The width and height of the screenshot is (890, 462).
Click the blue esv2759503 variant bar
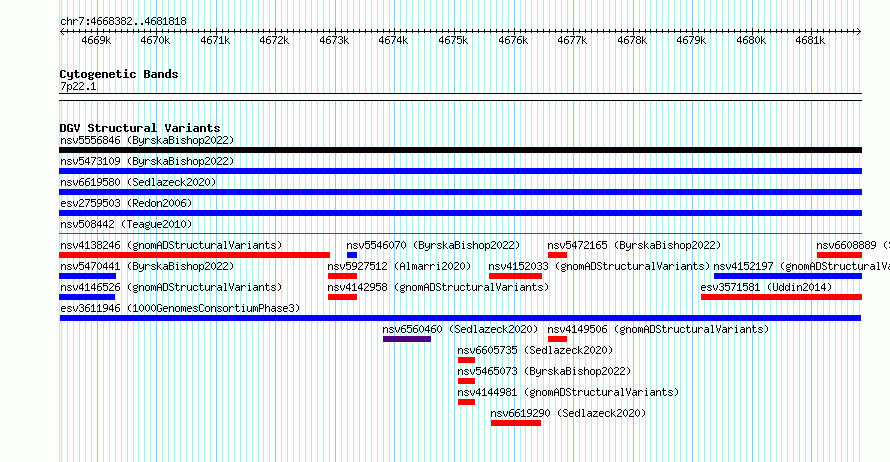[460, 213]
